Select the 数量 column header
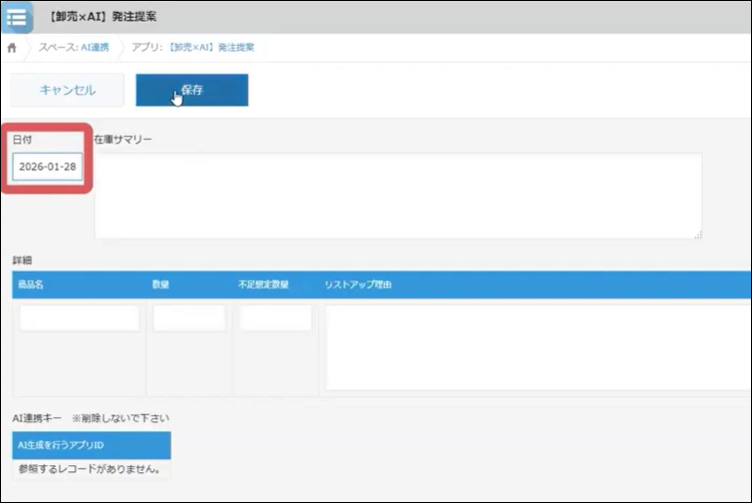This screenshot has width=752, height=503. pyautogui.click(x=161, y=285)
